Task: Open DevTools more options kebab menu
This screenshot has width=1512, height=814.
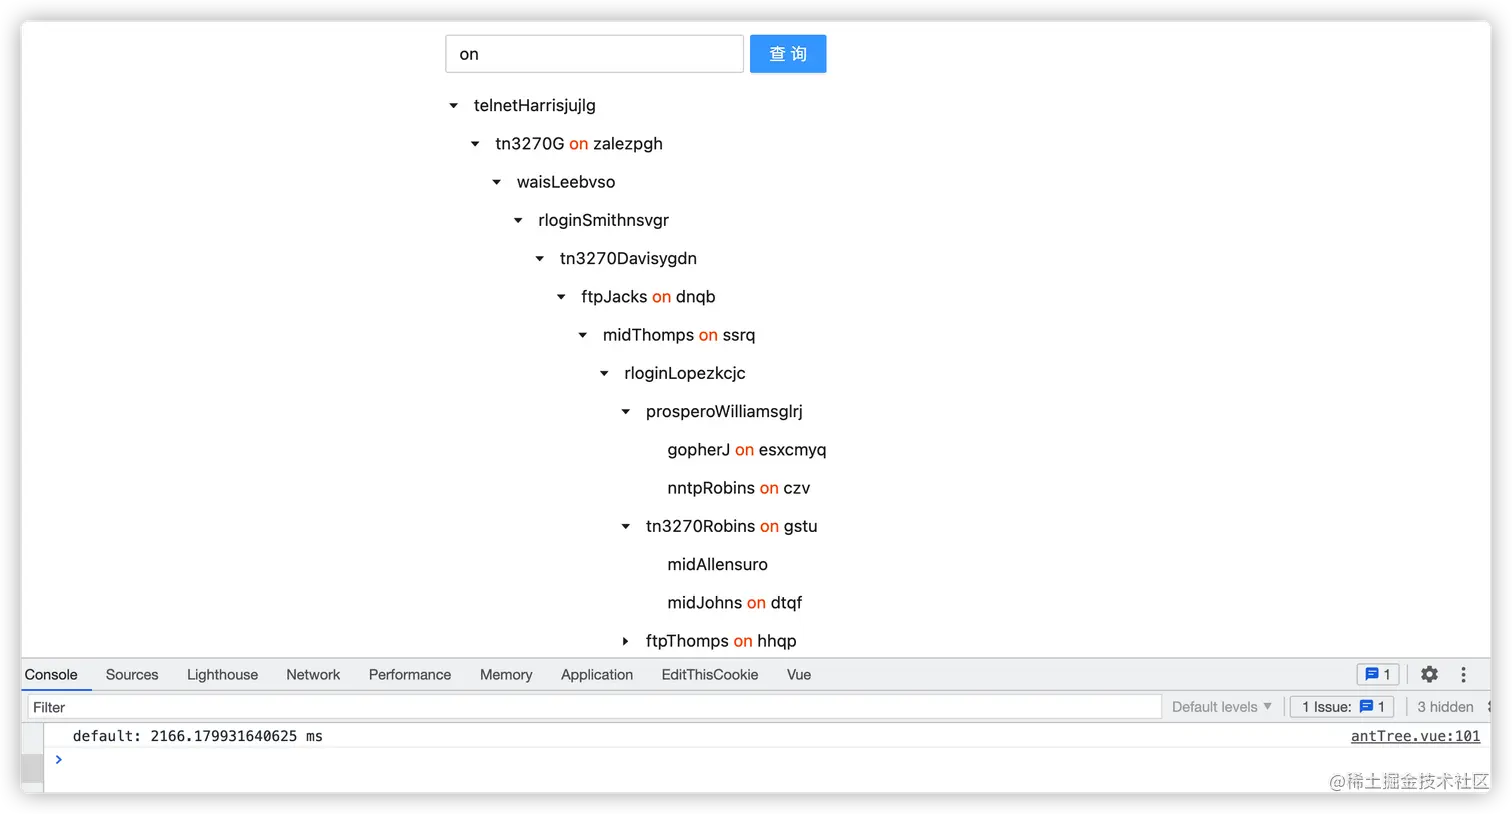Action: [1463, 675]
